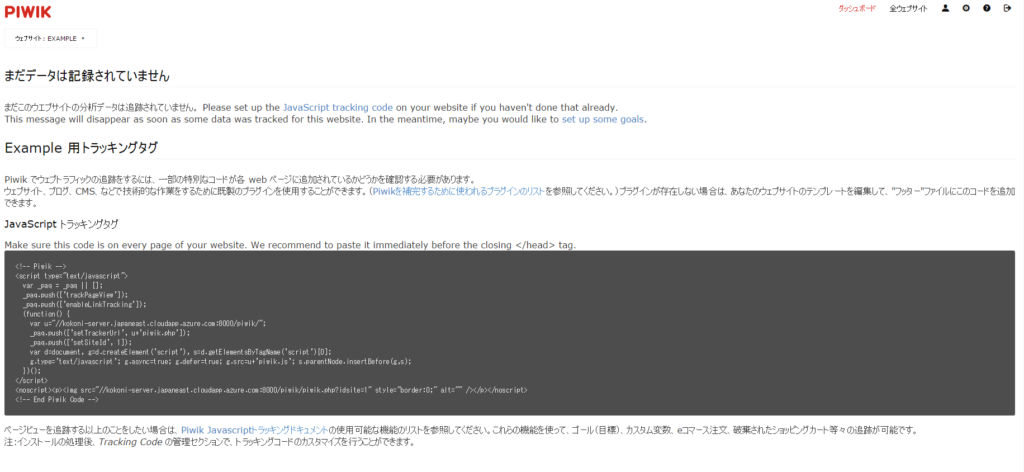Click inside the tracking code box

pyautogui.click(x=509, y=333)
